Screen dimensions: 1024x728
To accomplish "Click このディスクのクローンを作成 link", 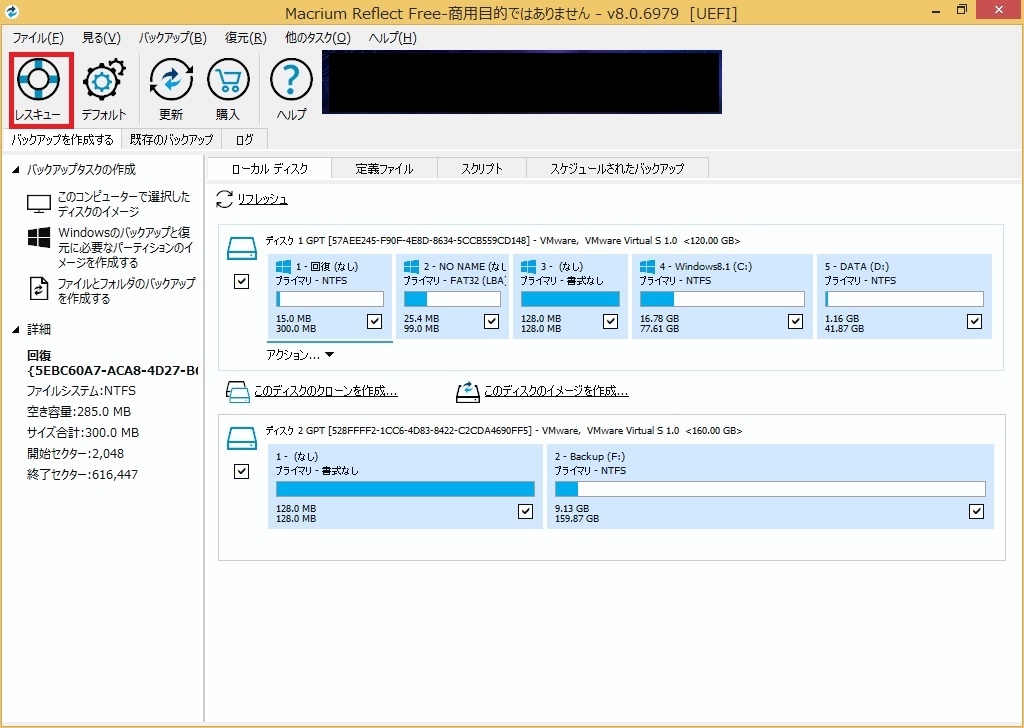I will [326, 391].
